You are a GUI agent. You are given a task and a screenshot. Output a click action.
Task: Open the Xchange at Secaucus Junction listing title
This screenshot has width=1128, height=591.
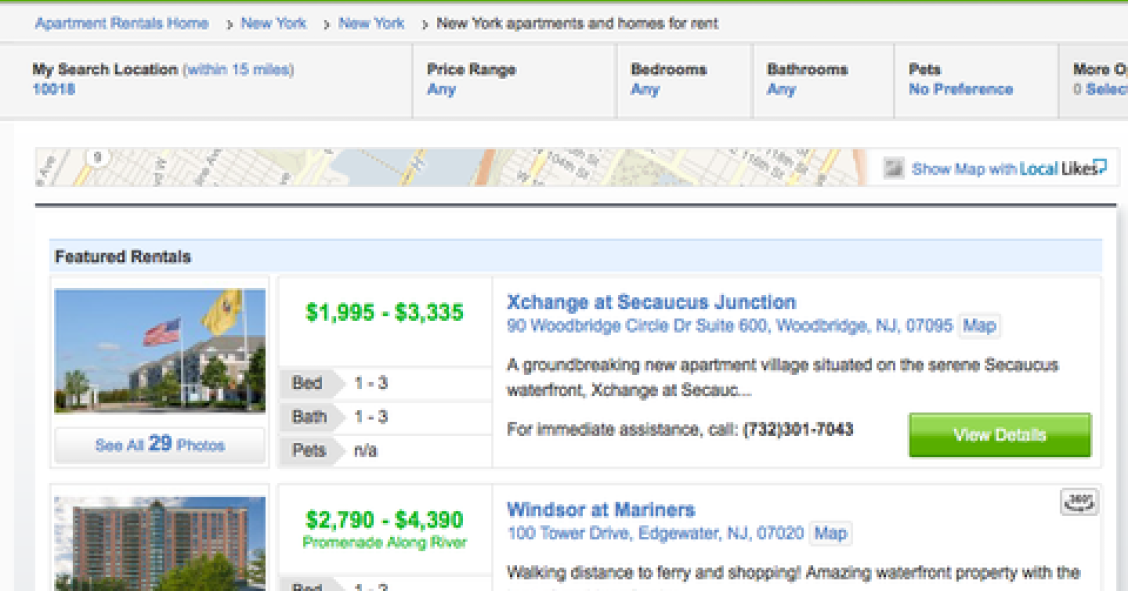coord(651,302)
